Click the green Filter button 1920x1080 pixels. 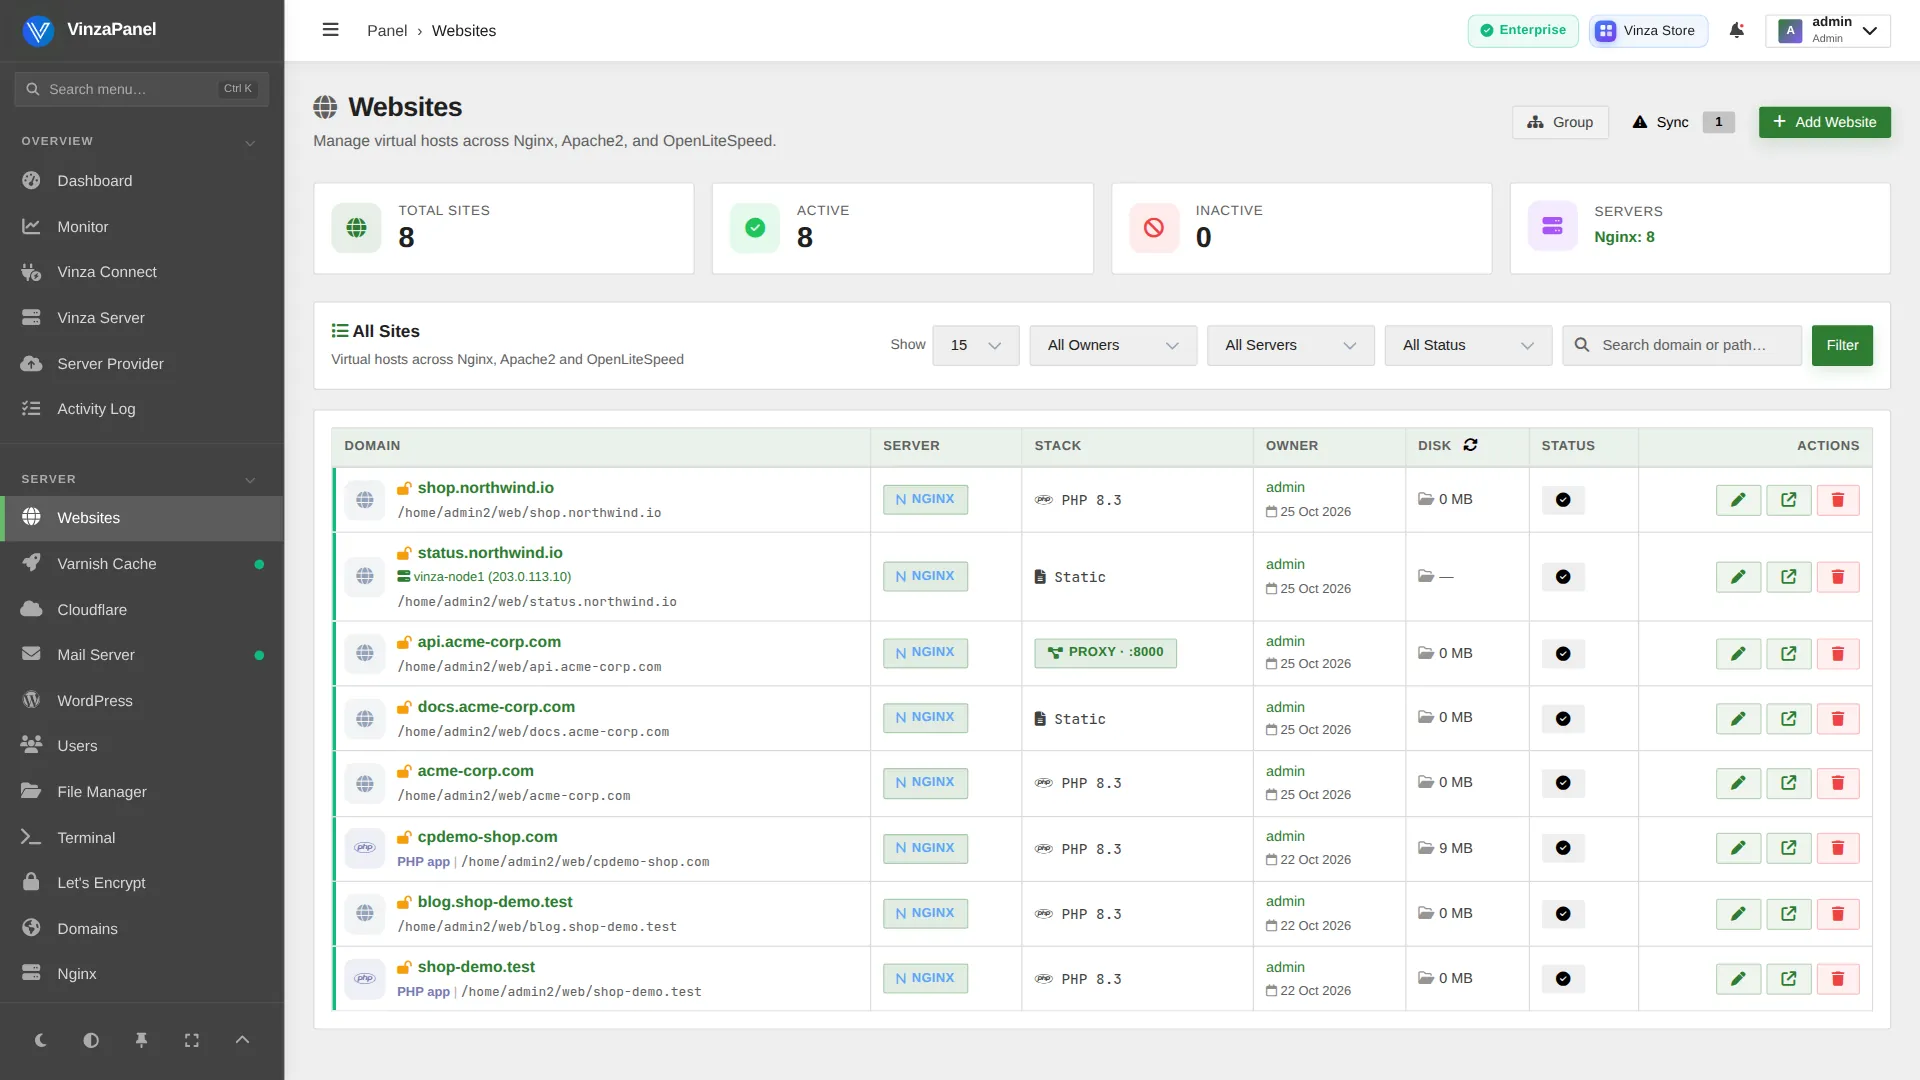(1842, 345)
